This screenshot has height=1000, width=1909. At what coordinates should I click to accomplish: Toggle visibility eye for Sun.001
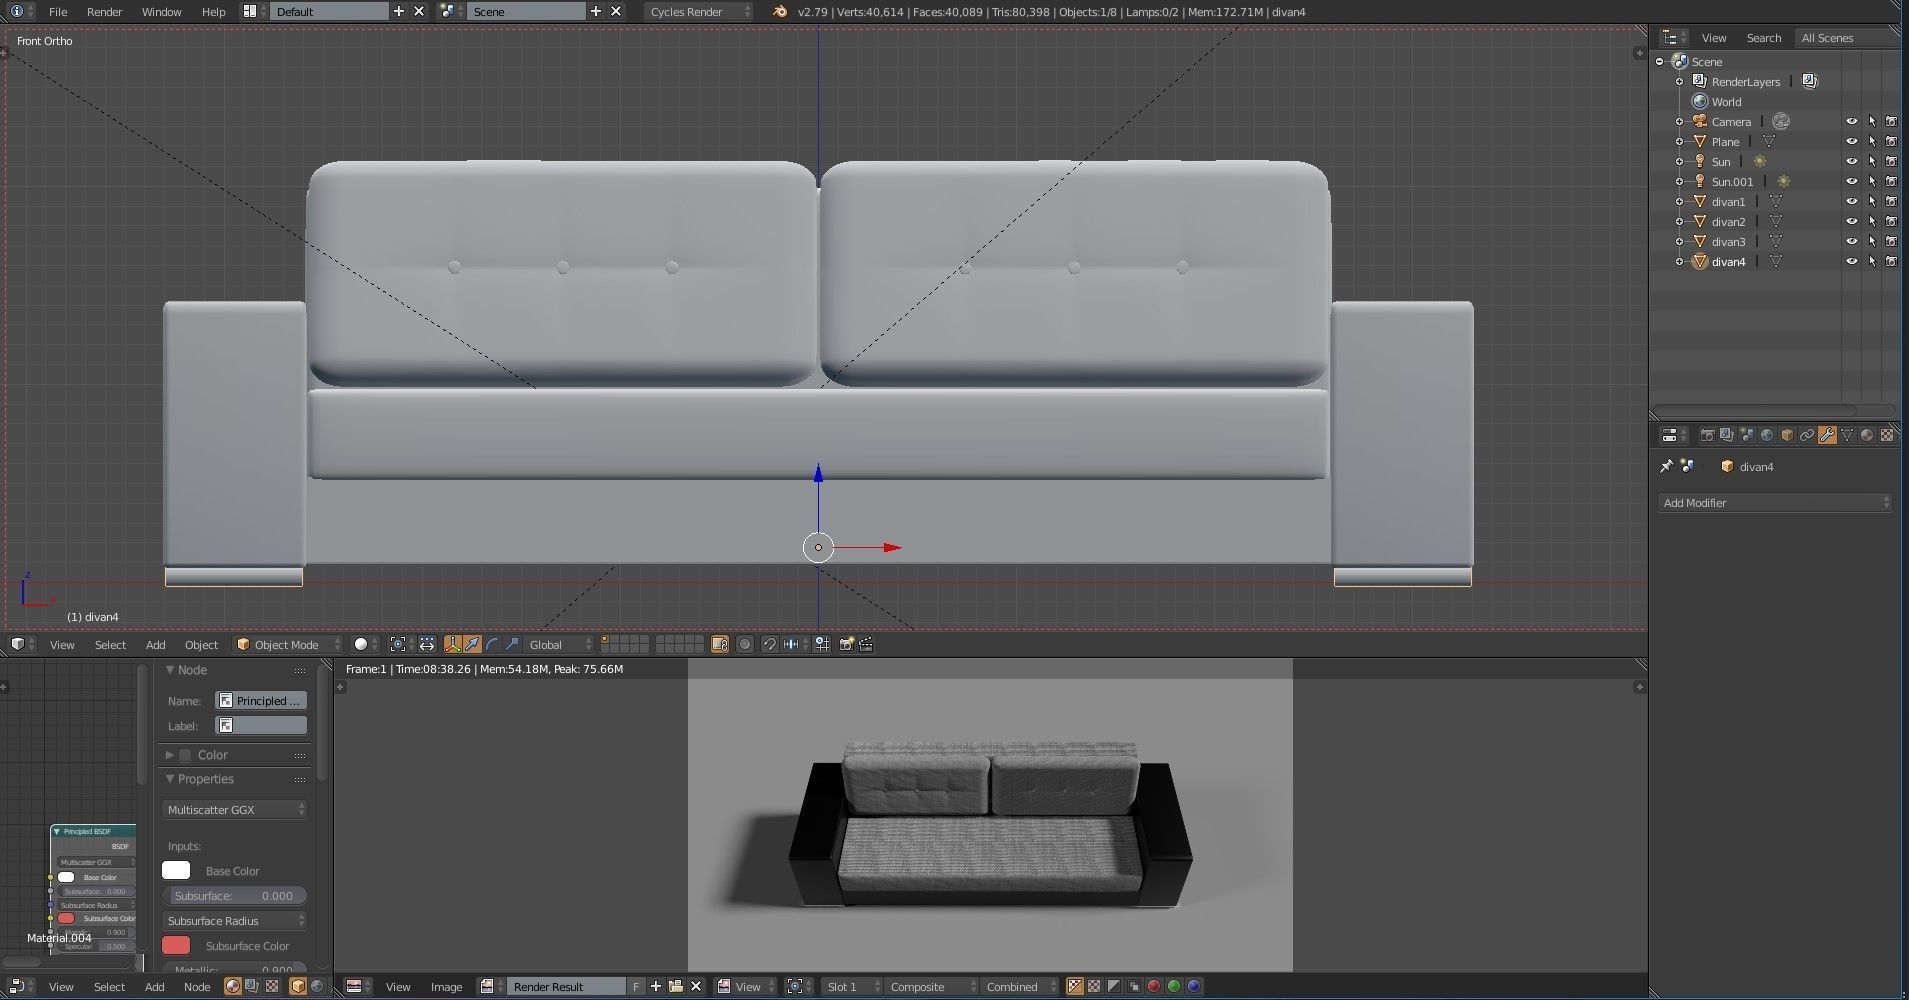1851,182
